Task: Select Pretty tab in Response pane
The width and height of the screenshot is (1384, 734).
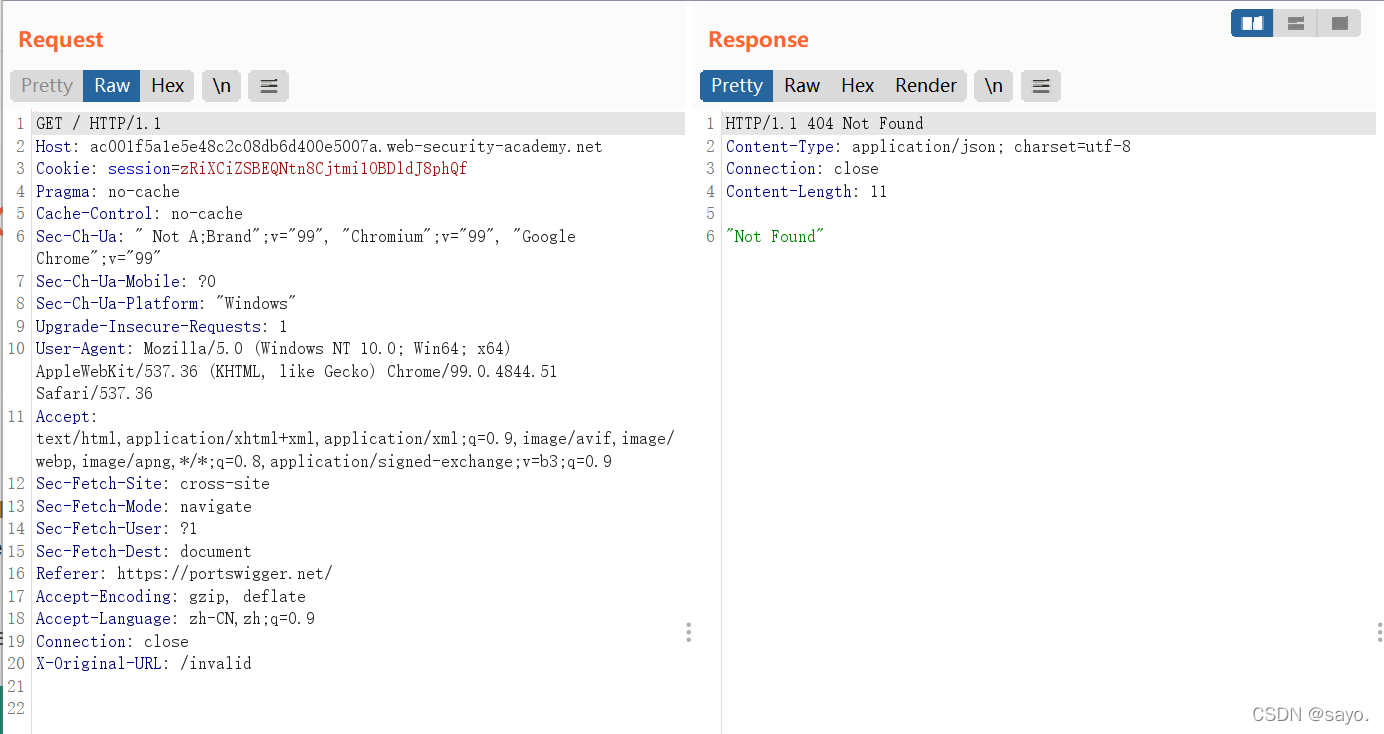Action: [737, 86]
